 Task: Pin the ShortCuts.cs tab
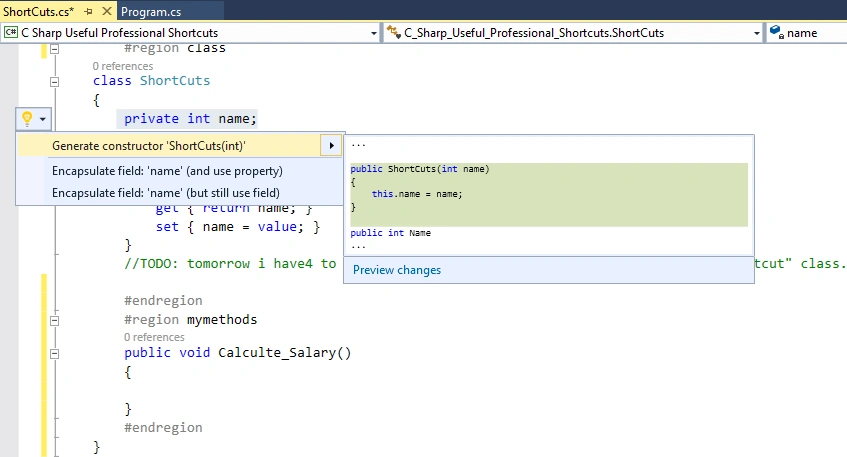(x=89, y=11)
